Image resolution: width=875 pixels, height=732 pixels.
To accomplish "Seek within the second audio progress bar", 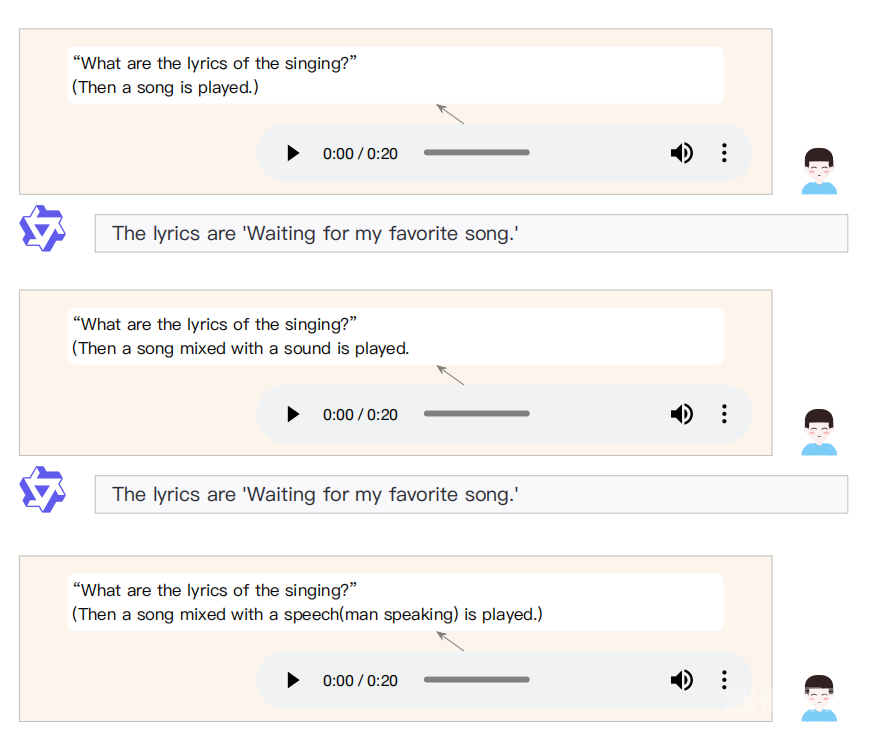I will pyautogui.click(x=477, y=413).
